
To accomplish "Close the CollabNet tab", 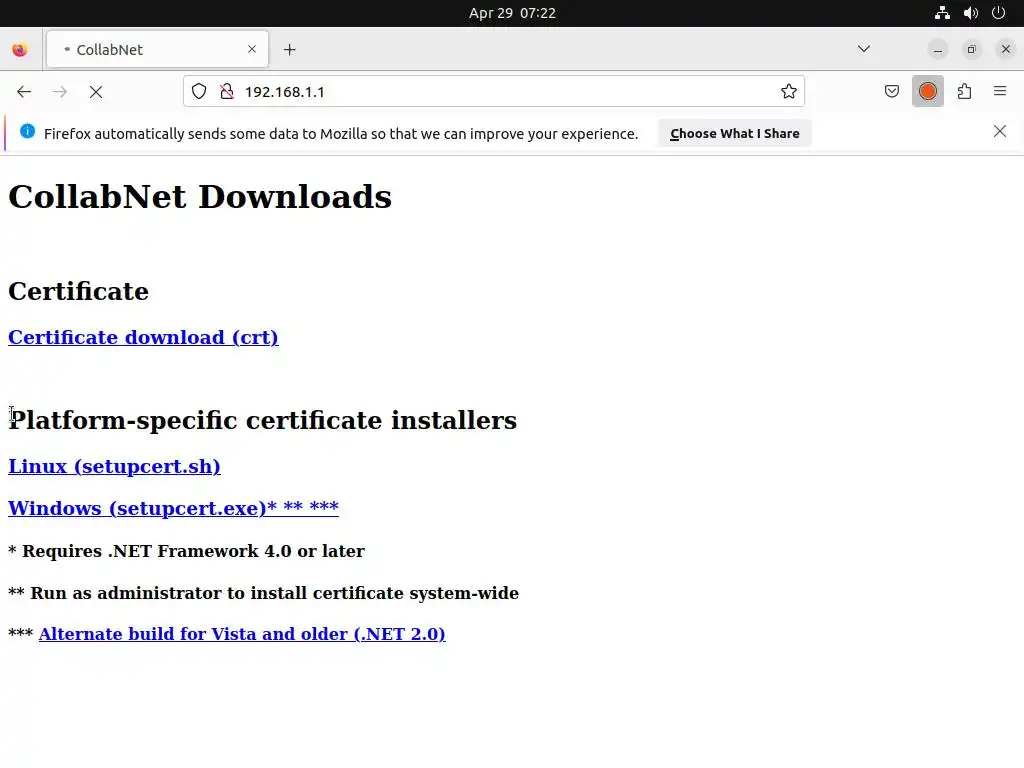I will 252,49.
